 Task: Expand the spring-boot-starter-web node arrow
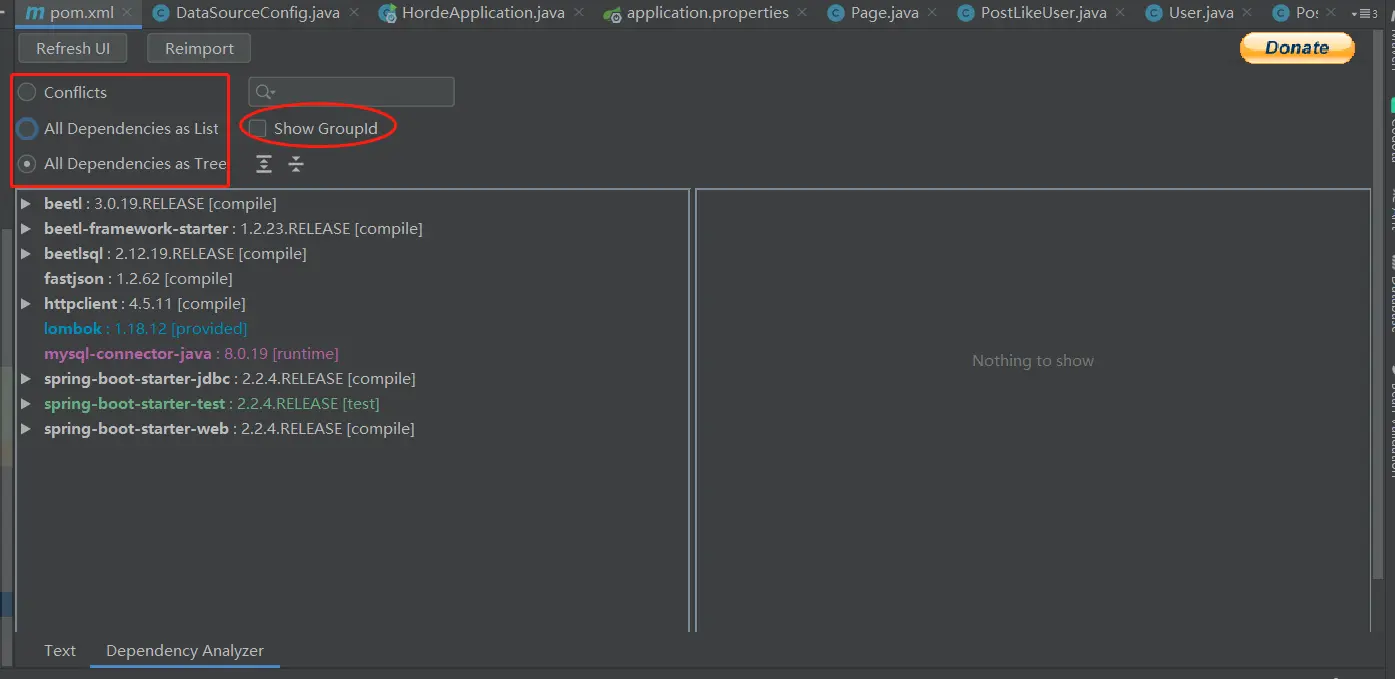[26, 429]
